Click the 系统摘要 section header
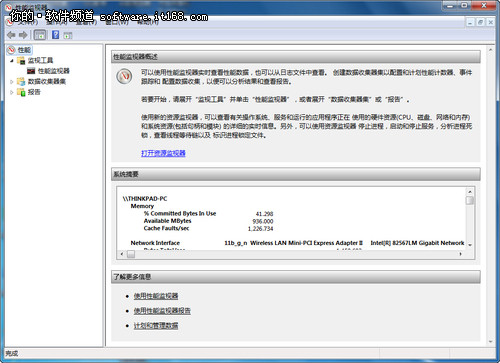The width and height of the screenshot is (500, 363). click(296, 174)
